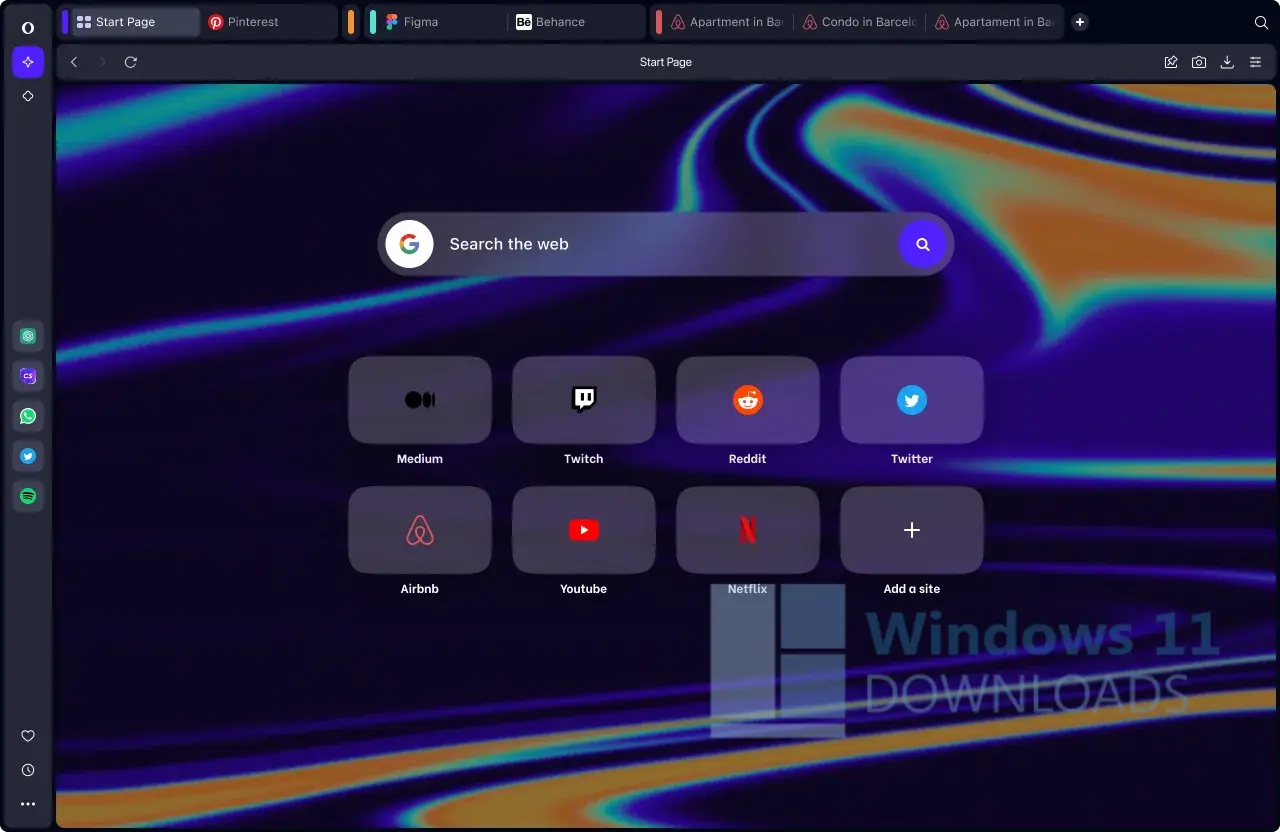Open the Opera menu logo
This screenshot has height=832, width=1280.
pos(28,27)
